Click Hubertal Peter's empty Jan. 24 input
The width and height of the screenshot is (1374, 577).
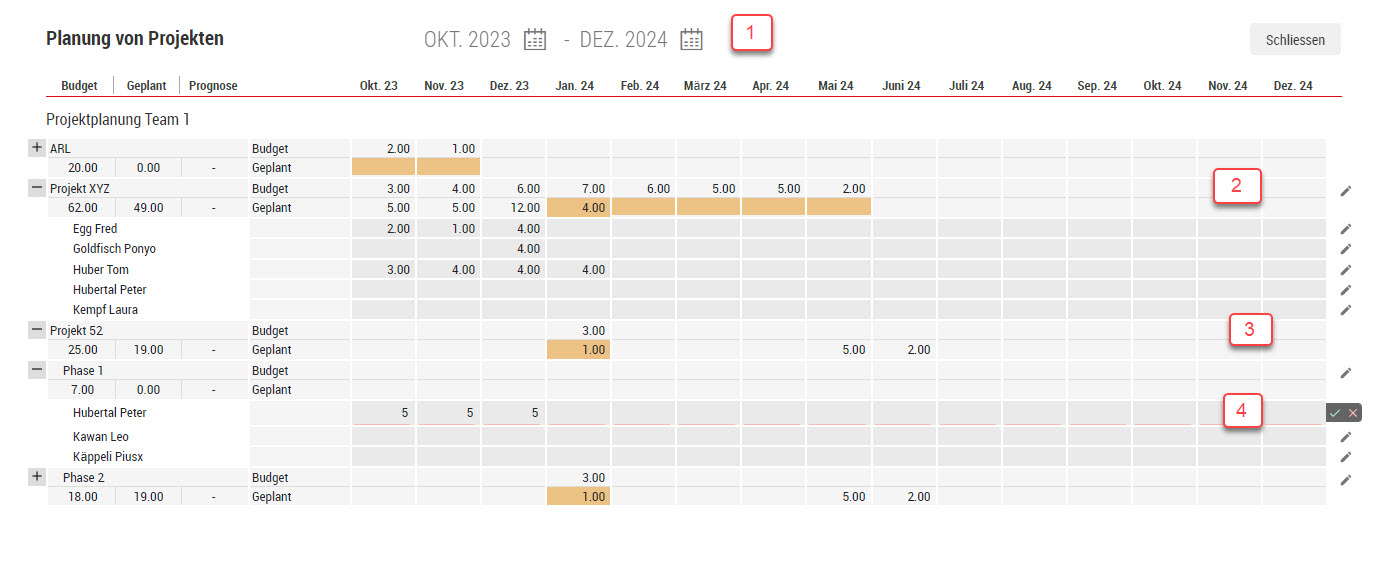(579, 412)
